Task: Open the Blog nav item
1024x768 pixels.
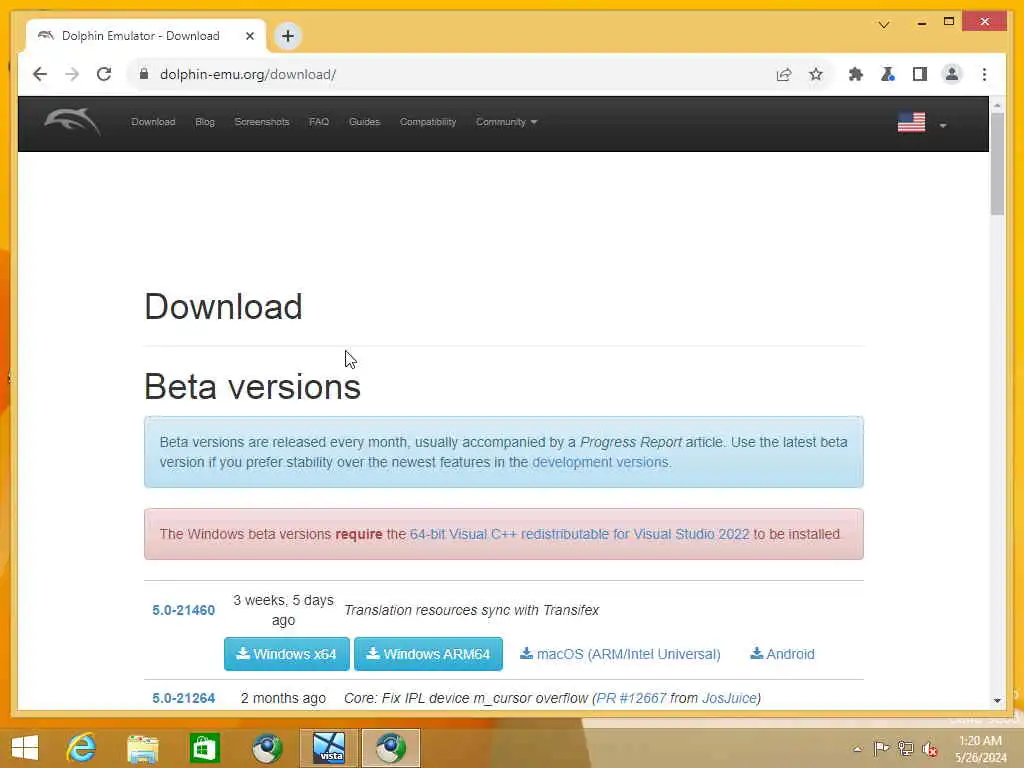Action: click(x=204, y=122)
